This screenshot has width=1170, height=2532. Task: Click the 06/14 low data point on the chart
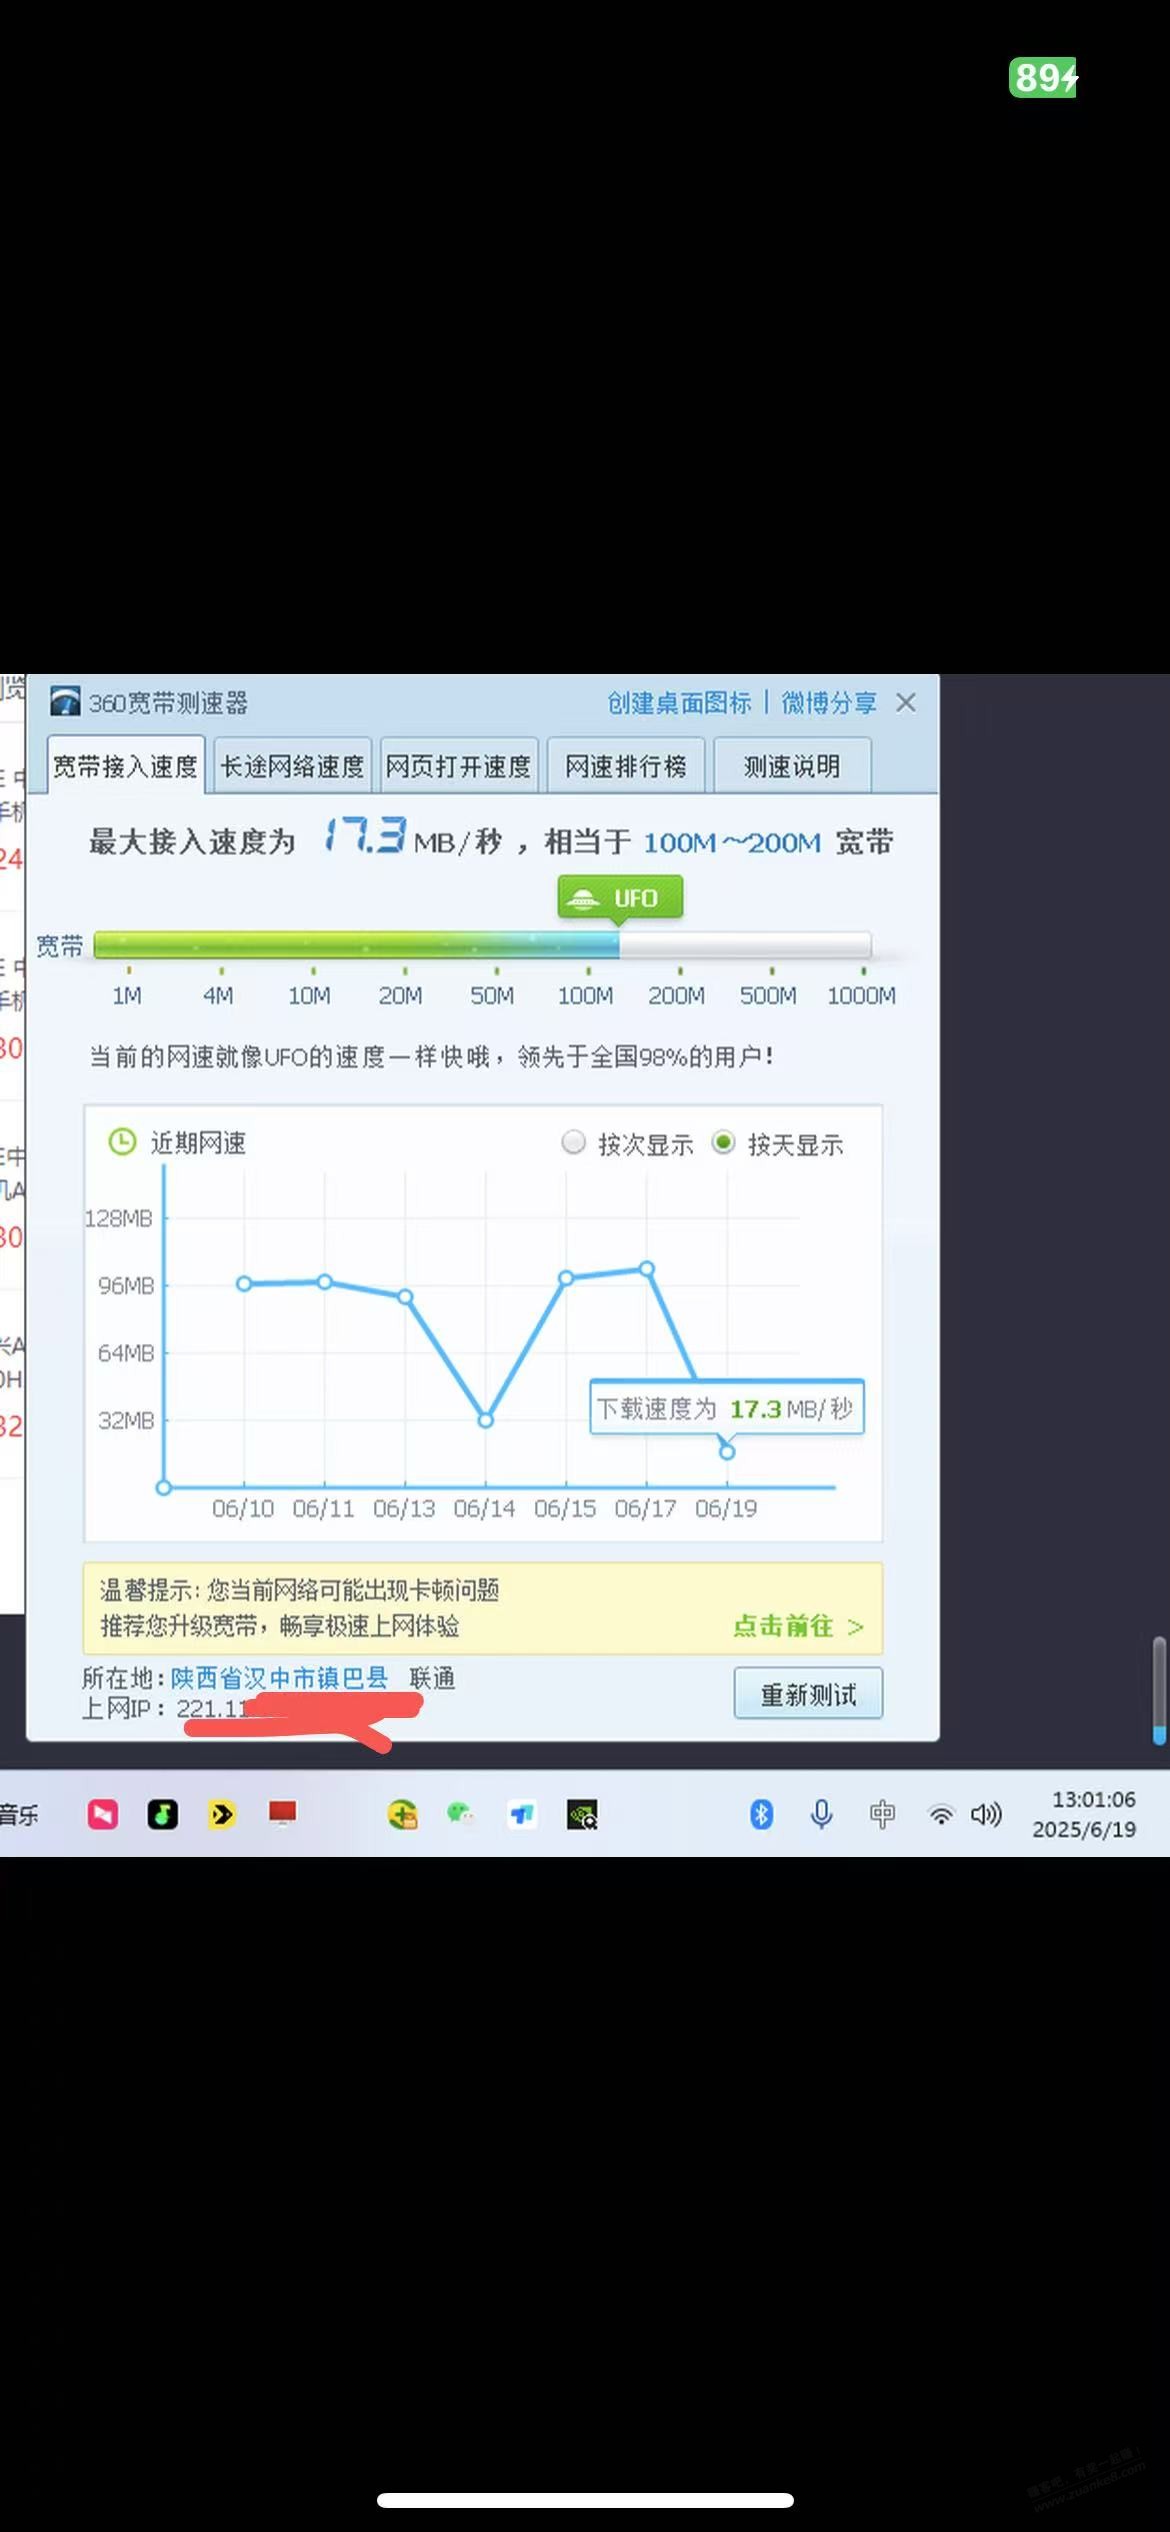click(486, 1420)
